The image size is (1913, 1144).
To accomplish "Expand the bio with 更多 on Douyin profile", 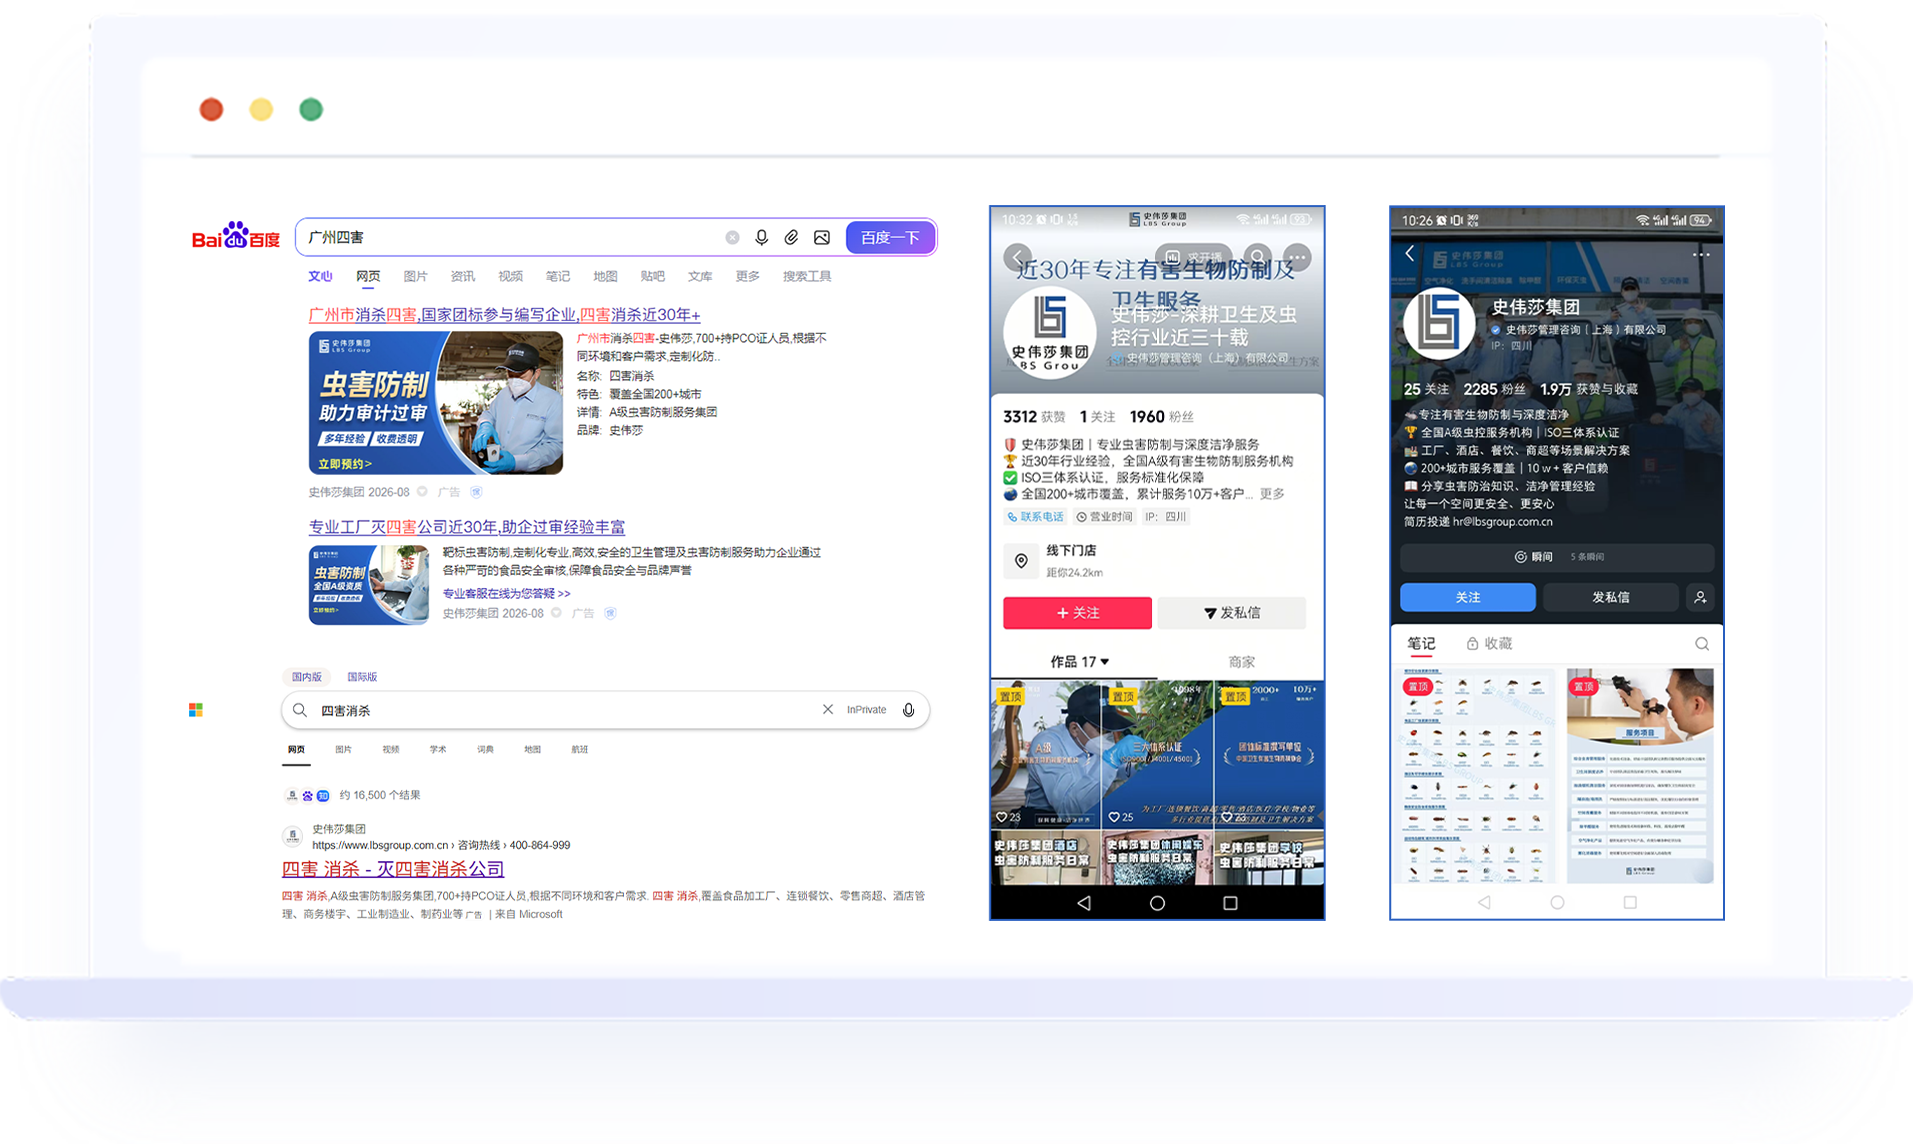I will (1272, 494).
